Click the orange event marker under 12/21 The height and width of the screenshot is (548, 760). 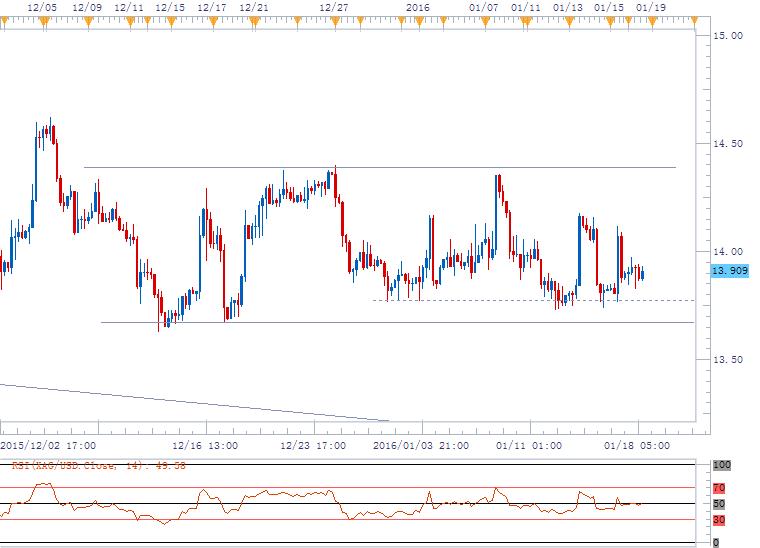click(x=254, y=21)
